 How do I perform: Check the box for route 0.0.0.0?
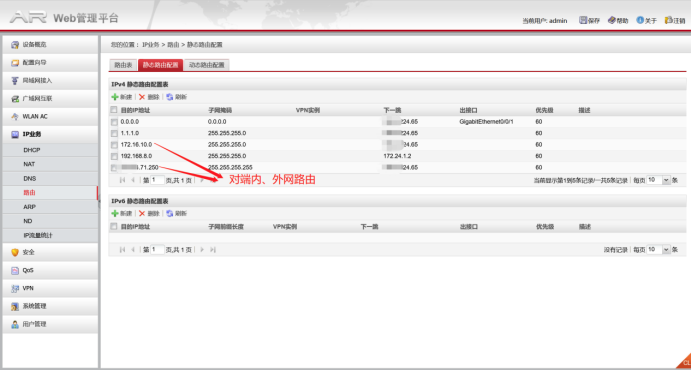tap(114, 122)
